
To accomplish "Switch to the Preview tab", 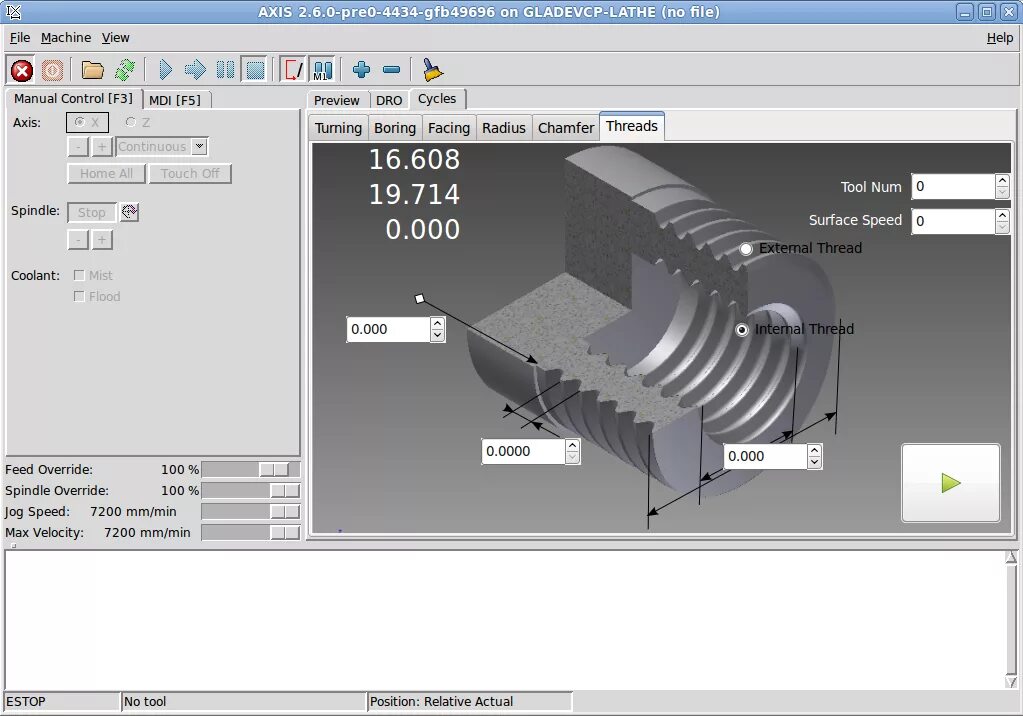I will (x=337, y=101).
